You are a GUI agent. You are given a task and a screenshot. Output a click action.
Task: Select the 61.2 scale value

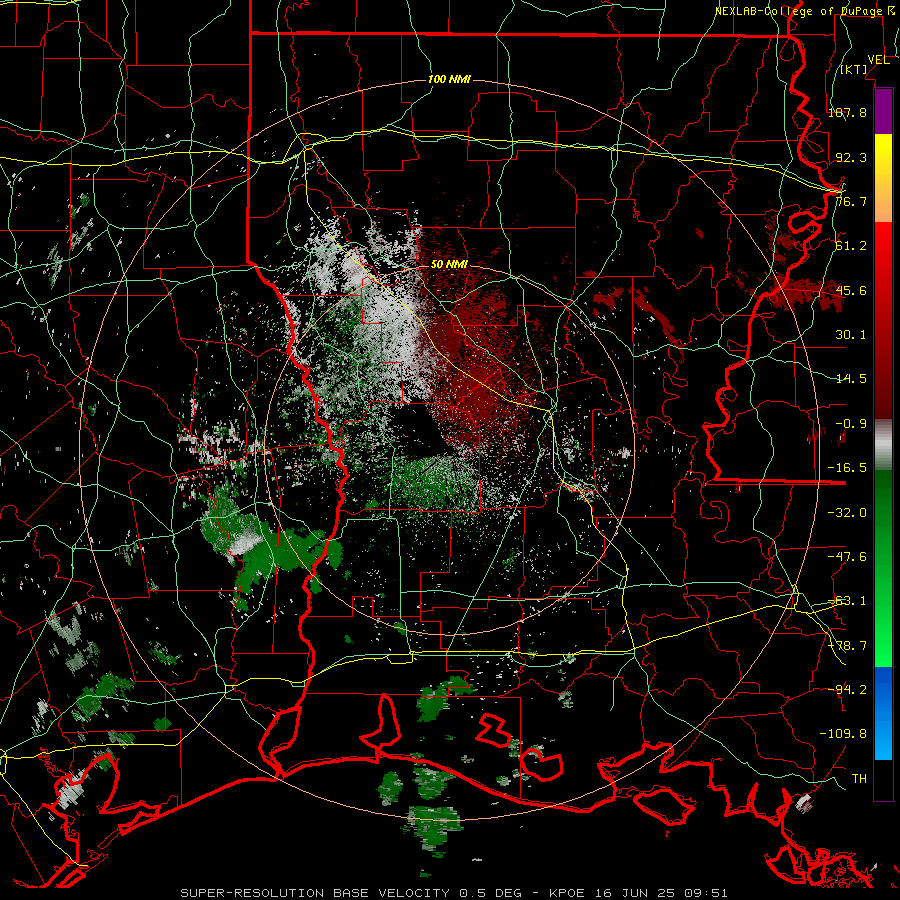coord(851,246)
